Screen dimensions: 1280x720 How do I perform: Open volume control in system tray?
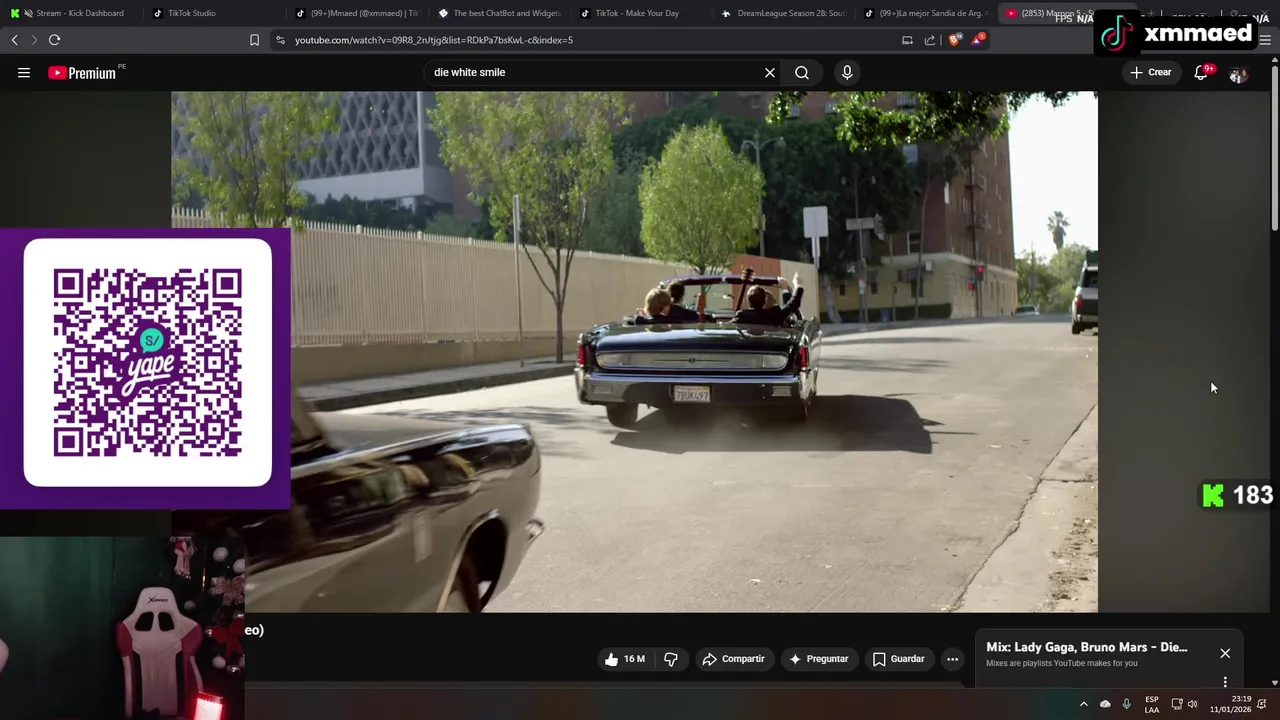1192,704
